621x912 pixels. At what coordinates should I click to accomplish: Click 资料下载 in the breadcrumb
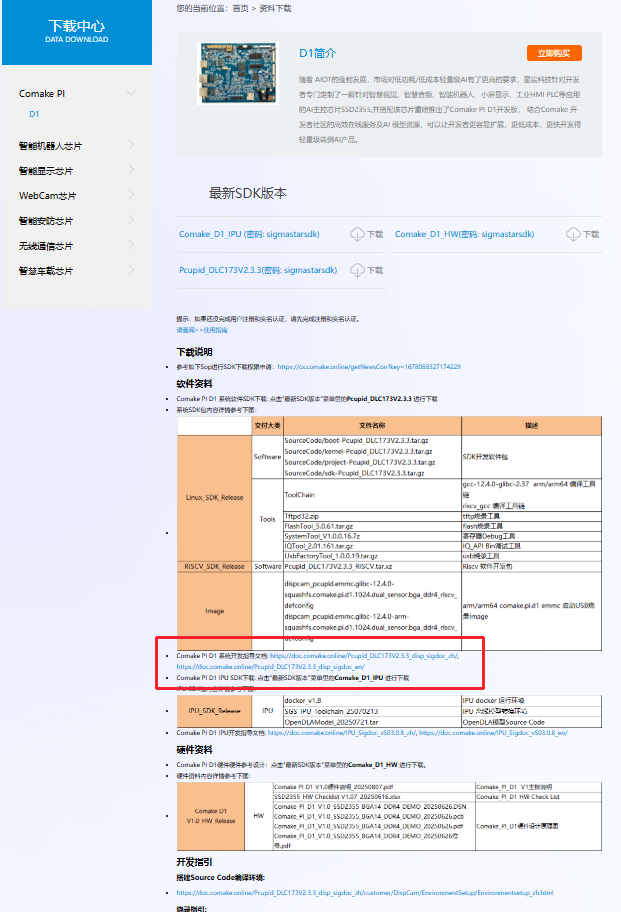click(275, 9)
